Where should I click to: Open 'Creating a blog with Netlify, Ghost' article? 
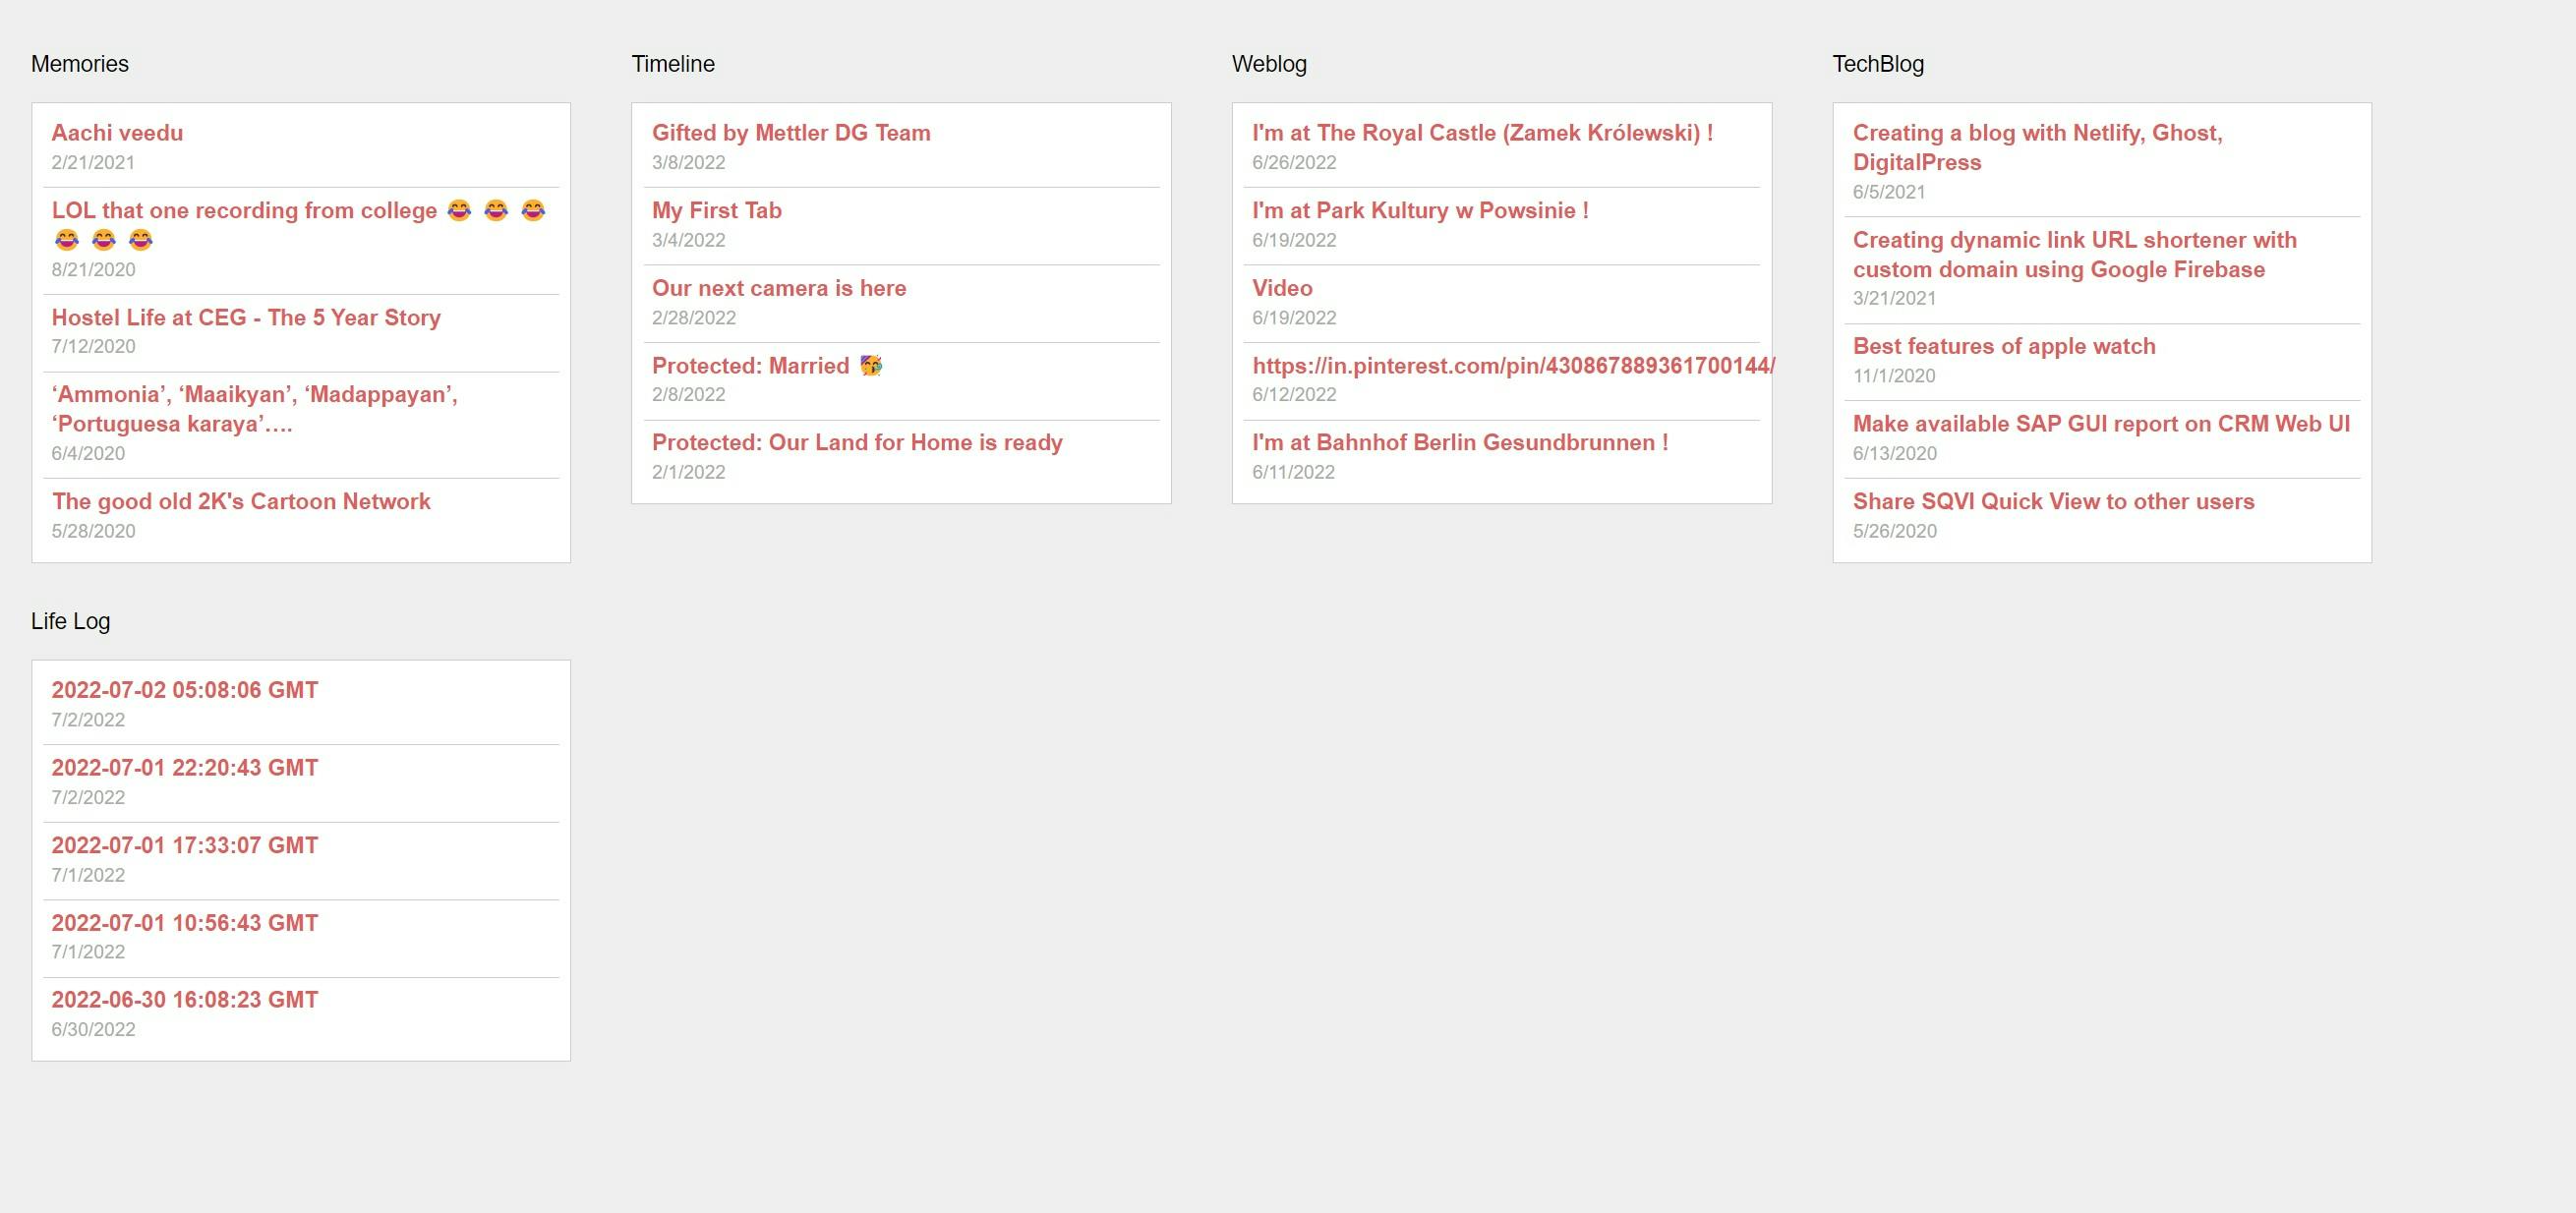(x=2037, y=134)
